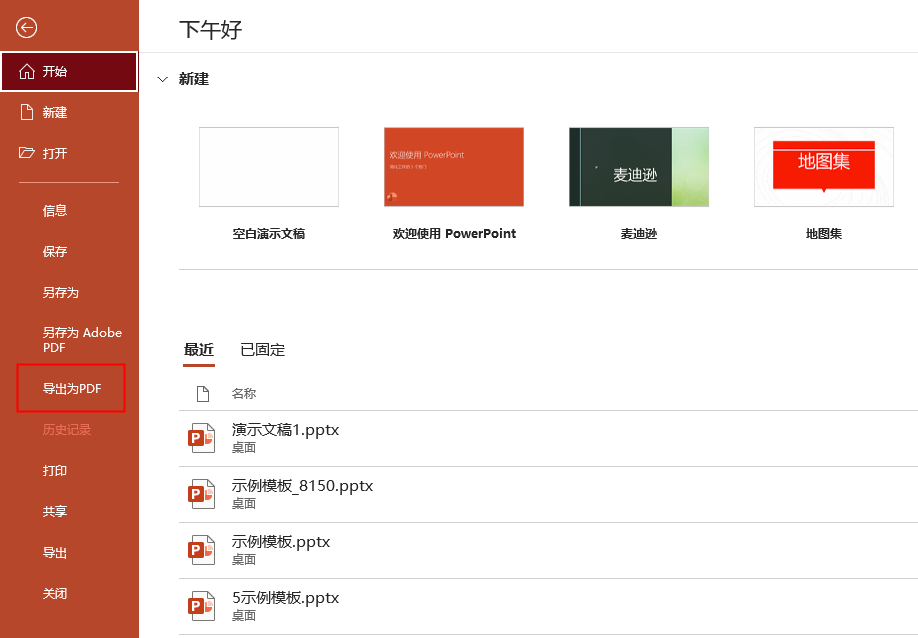Click the 空白演示文稿 label
The image size is (918, 638).
269,234
